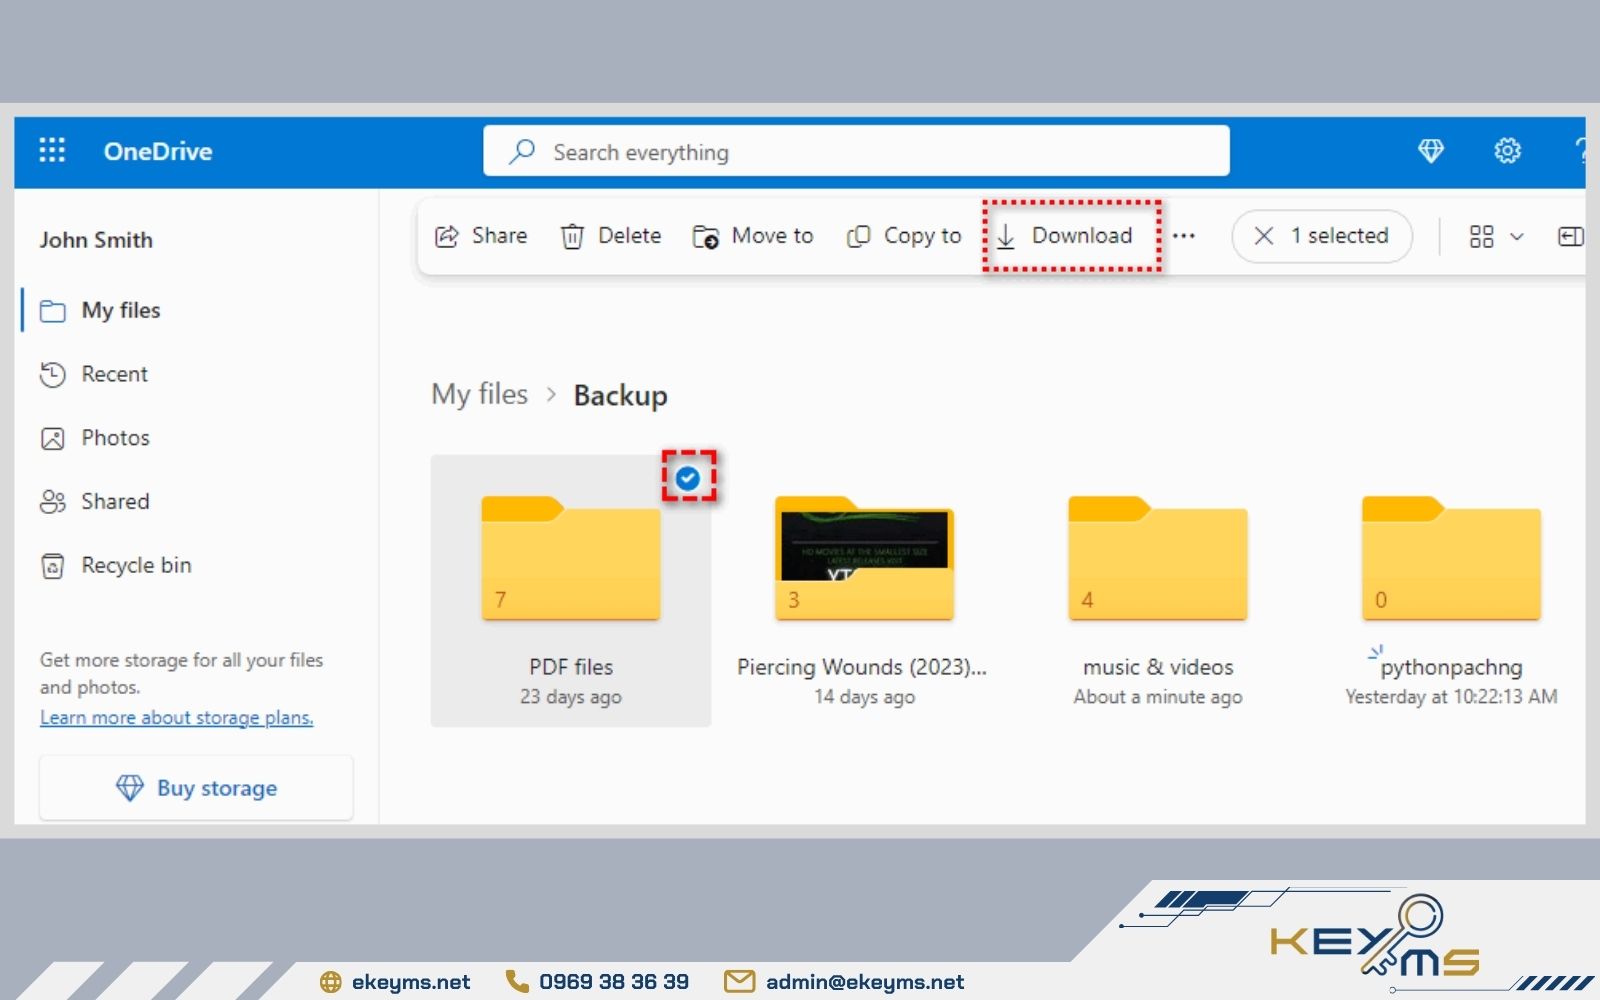Clear selection using the 1 selected button

(x=1321, y=236)
